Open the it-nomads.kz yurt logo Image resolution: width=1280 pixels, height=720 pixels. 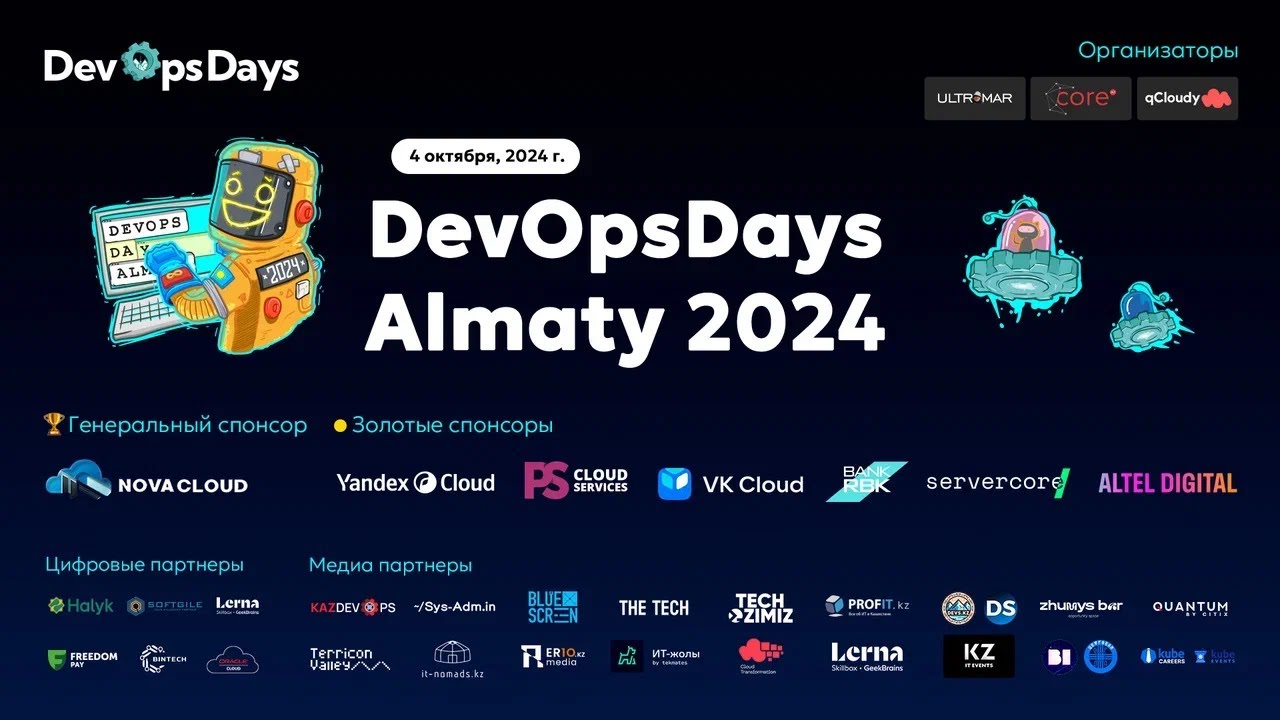point(452,660)
